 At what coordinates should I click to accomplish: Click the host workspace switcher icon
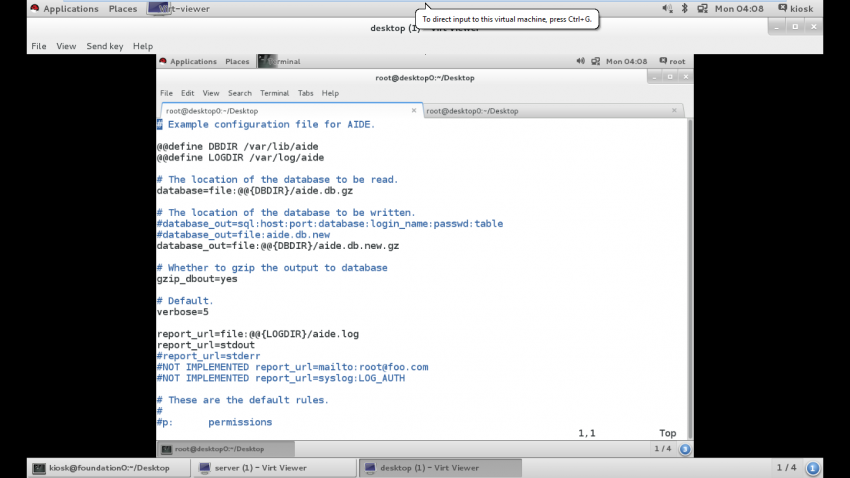813,468
